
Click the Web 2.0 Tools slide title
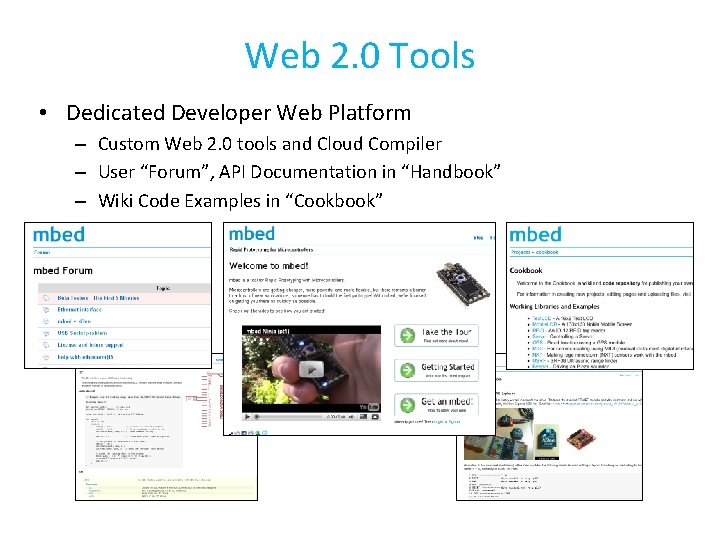[360, 56]
